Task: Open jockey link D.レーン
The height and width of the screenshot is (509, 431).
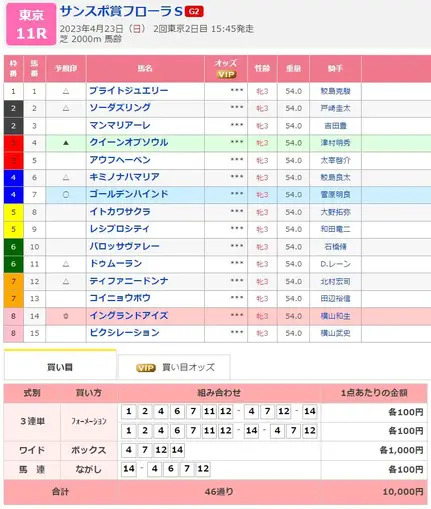Action: pos(335,264)
